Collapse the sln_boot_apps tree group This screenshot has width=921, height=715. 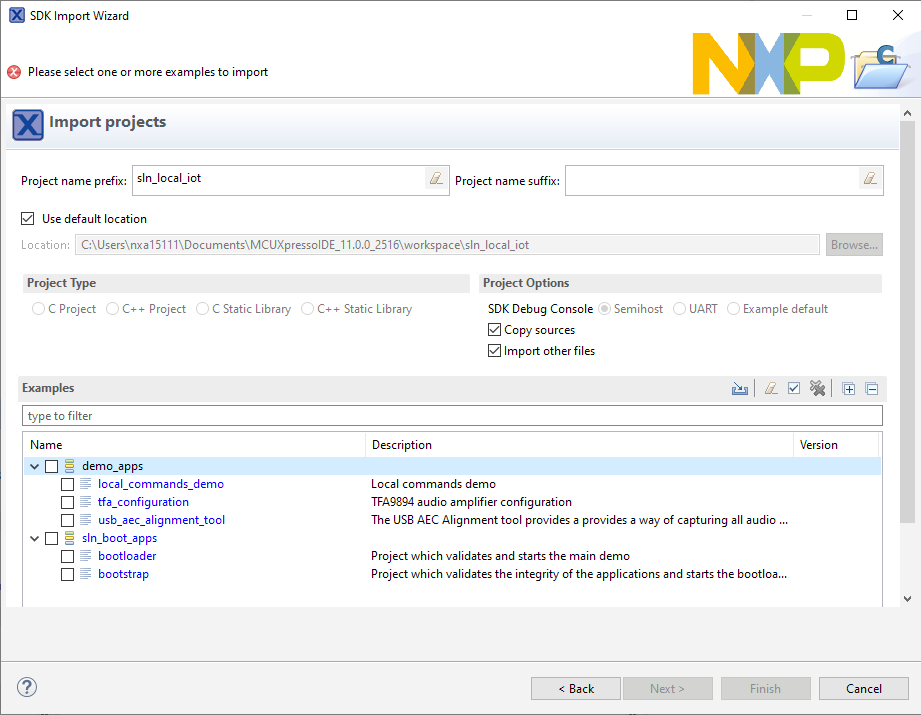click(35, 538)
